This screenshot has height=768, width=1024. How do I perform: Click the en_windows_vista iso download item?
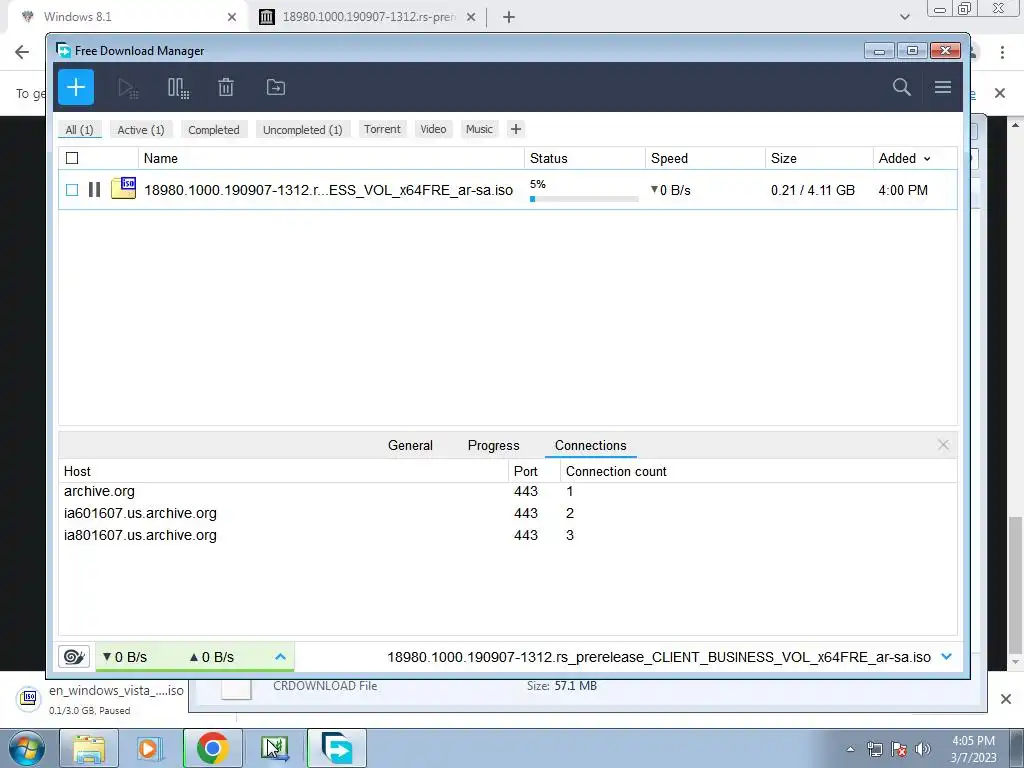pyautogui.click(x=101, y=699)
